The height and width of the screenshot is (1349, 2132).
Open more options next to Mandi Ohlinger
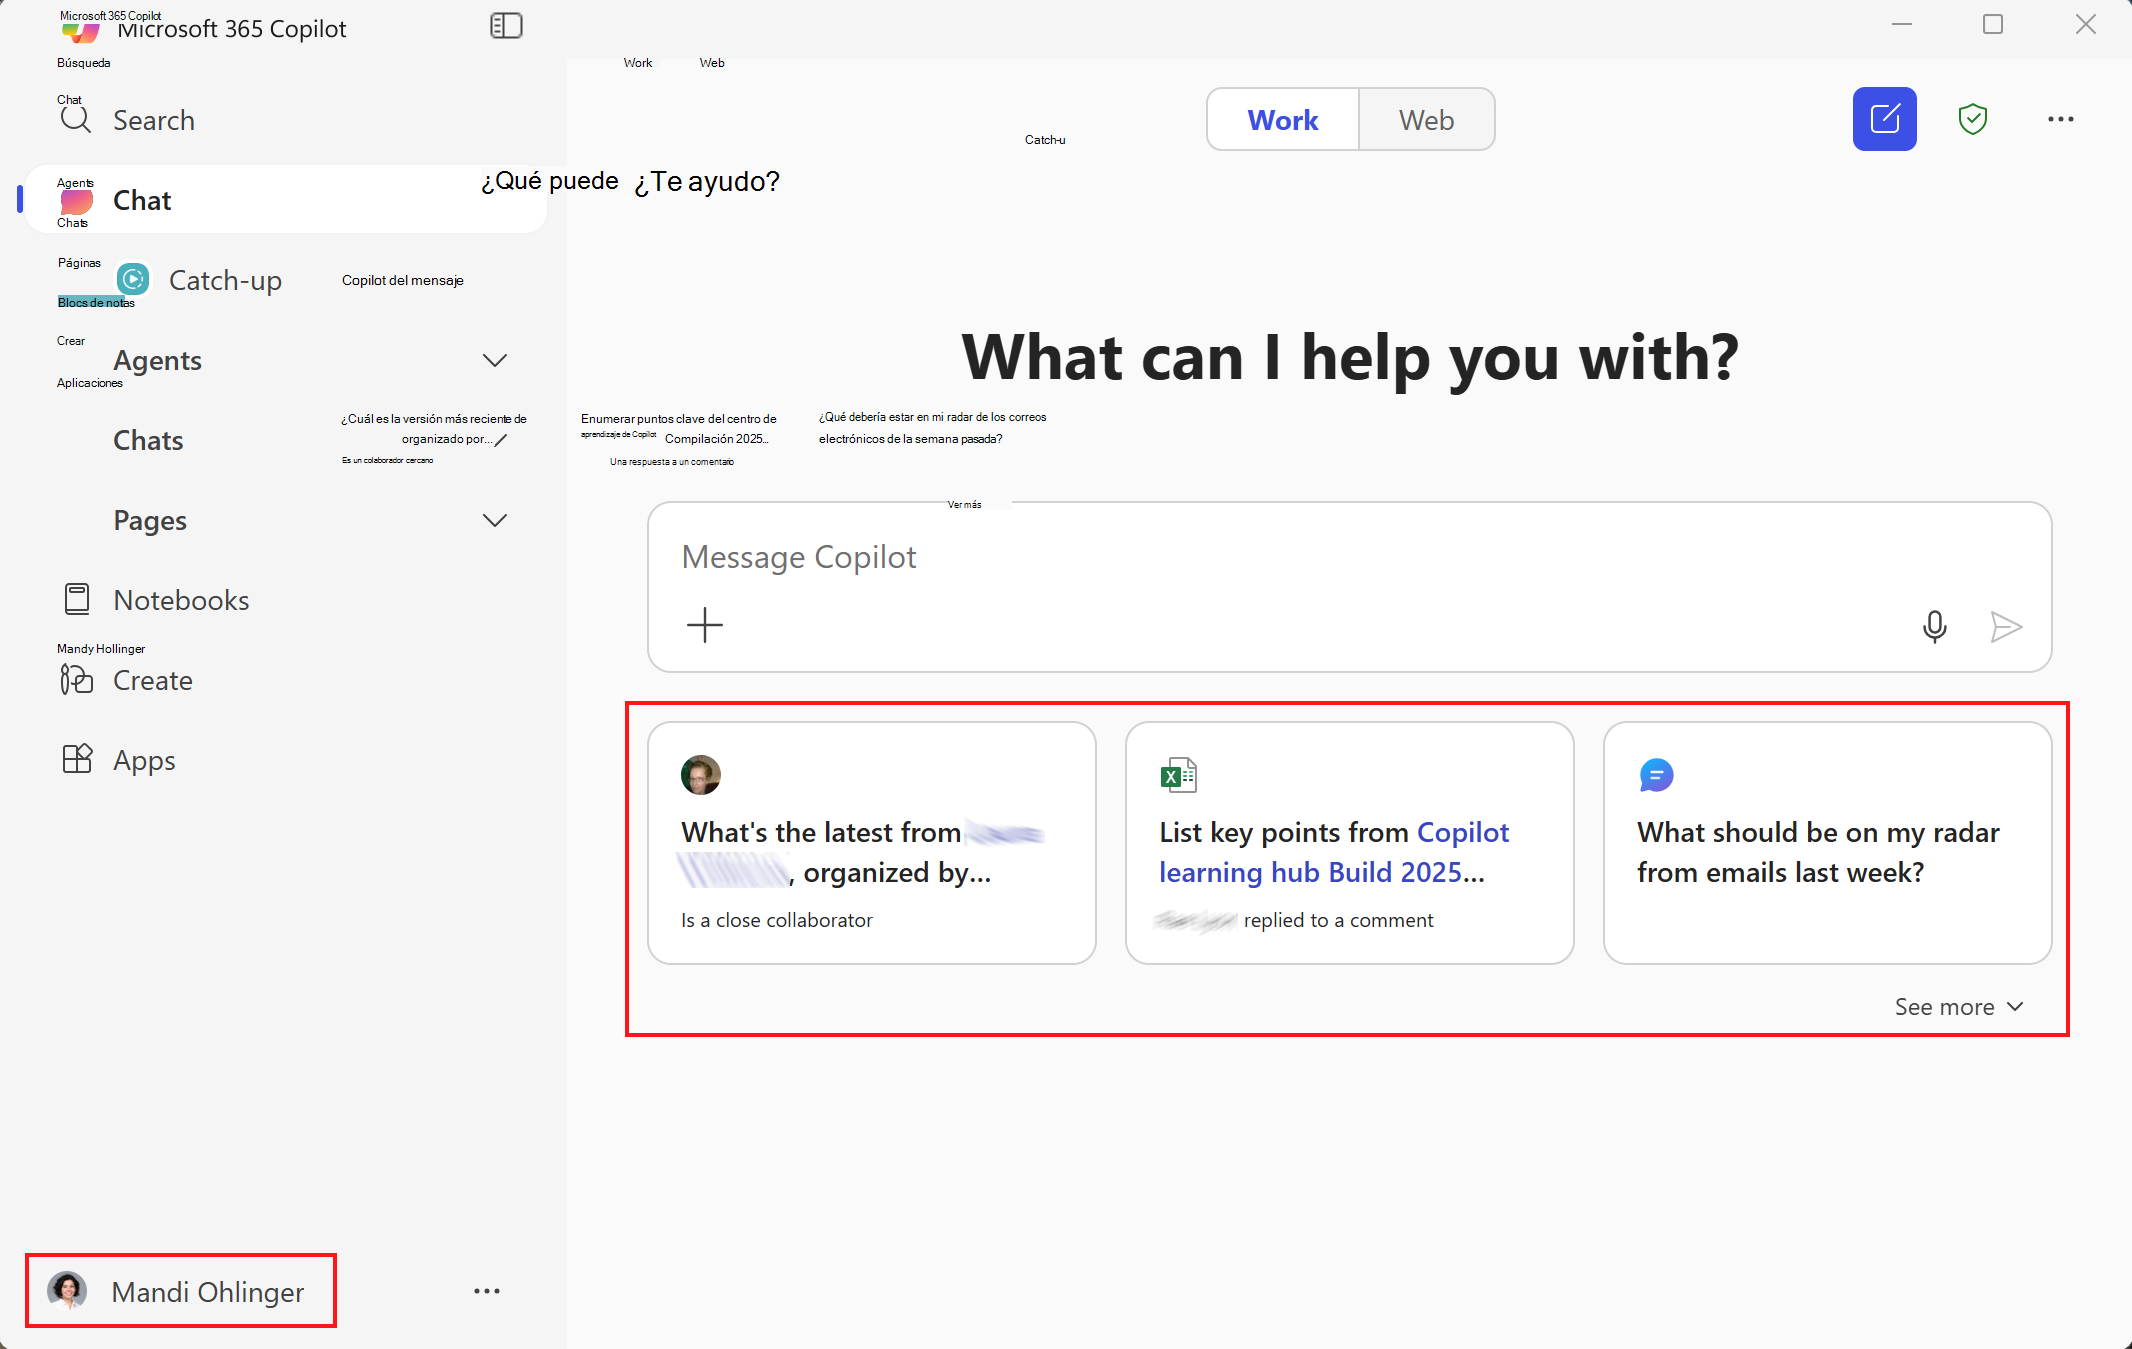point(487,1291)
